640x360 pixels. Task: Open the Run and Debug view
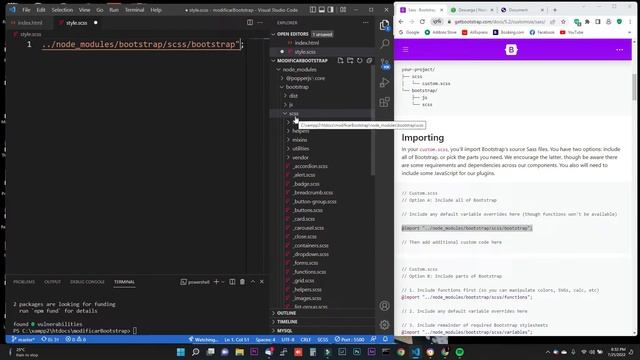(x=384, y=82)
